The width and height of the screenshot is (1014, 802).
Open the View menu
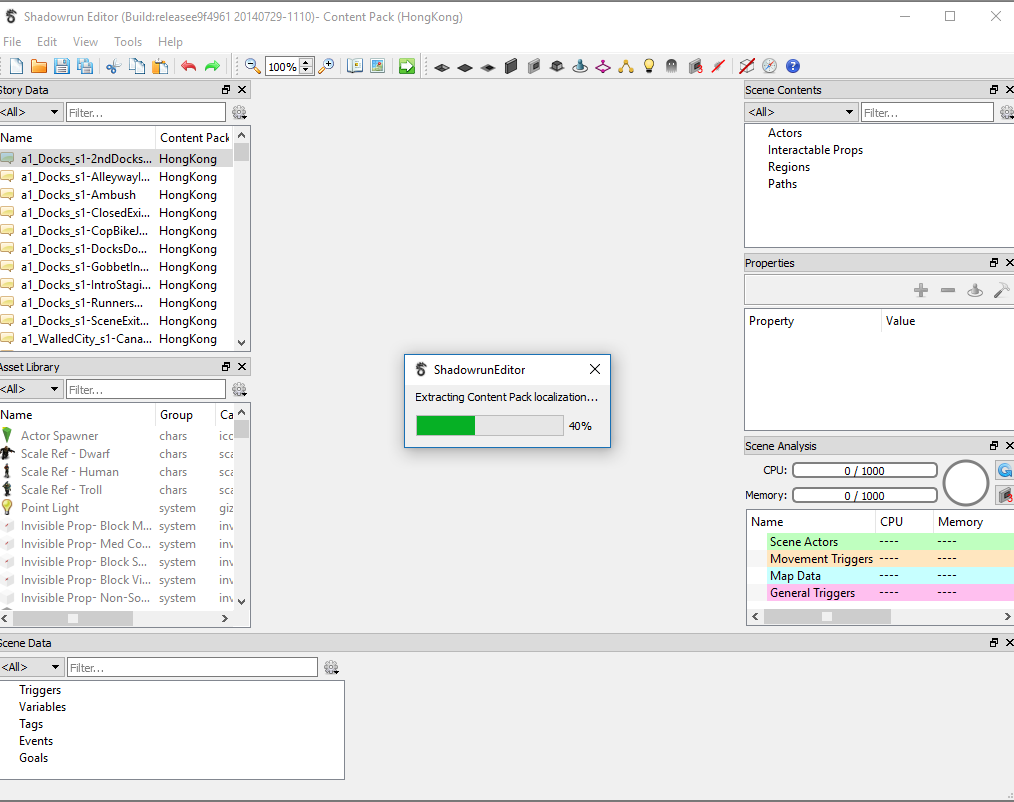coord(85,42)
